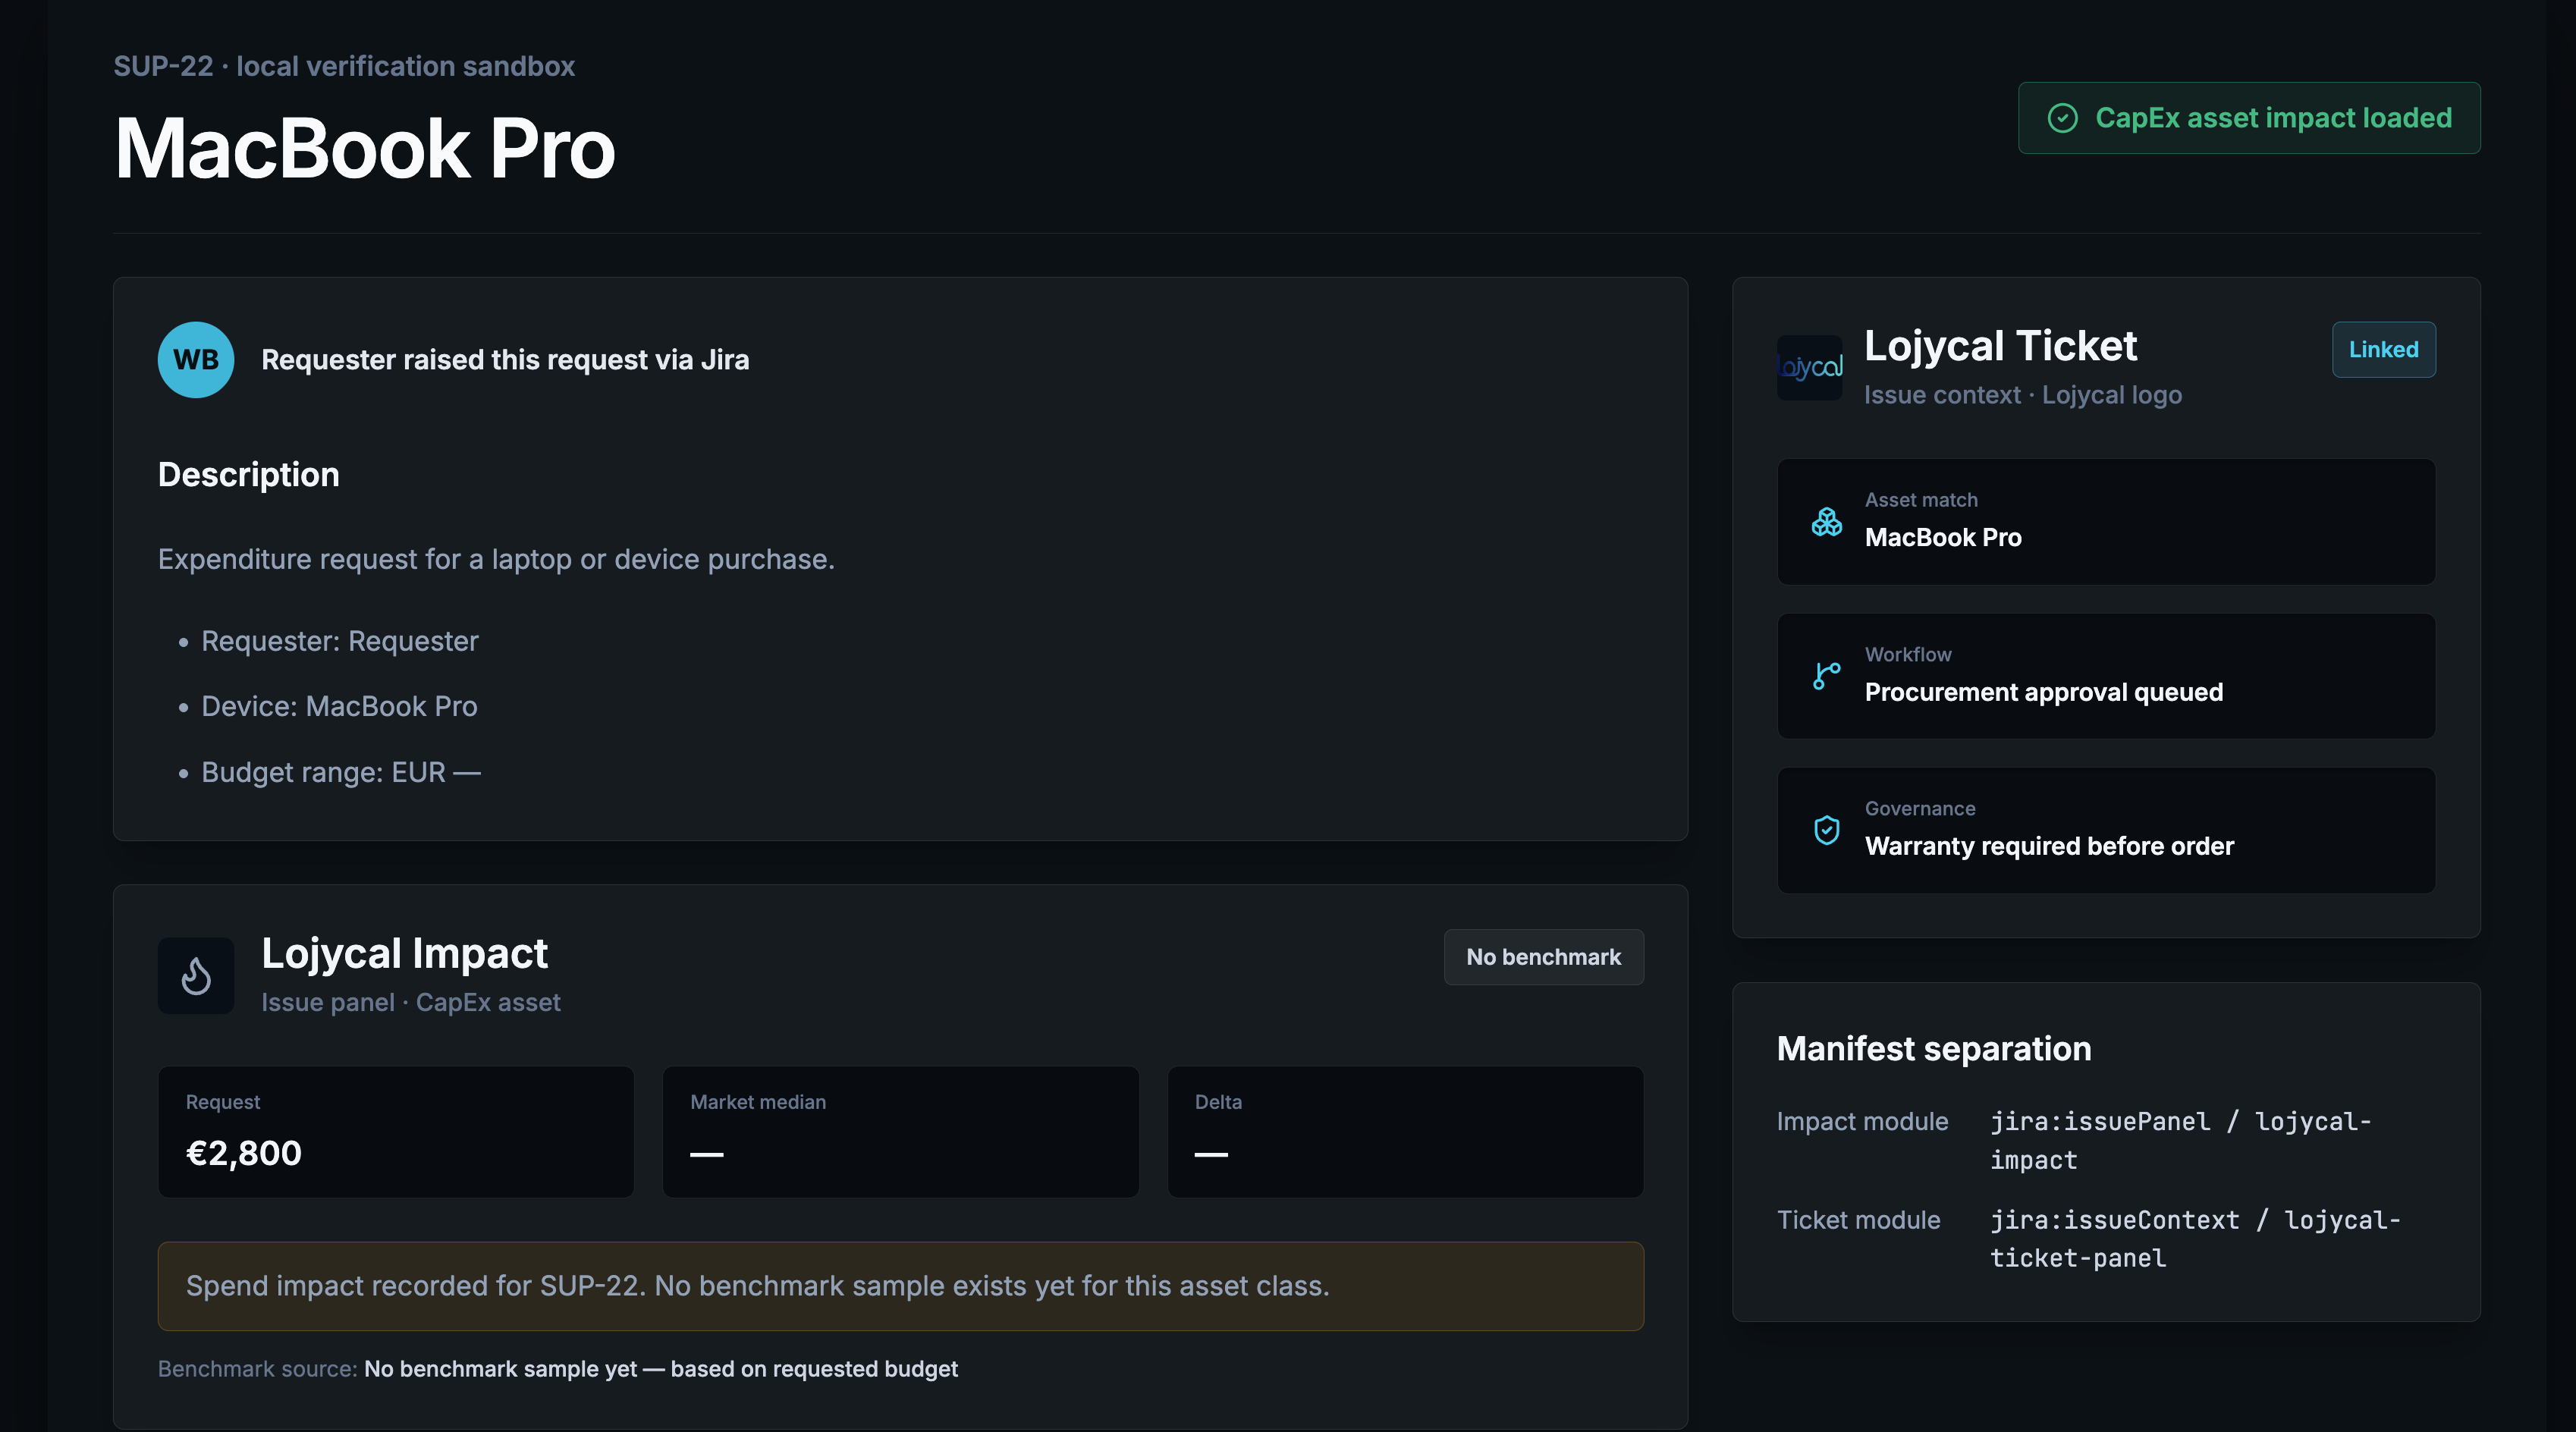Open the Warranty required before order card
Screen dimensions: 2576x1432
tap(2106, 830)
